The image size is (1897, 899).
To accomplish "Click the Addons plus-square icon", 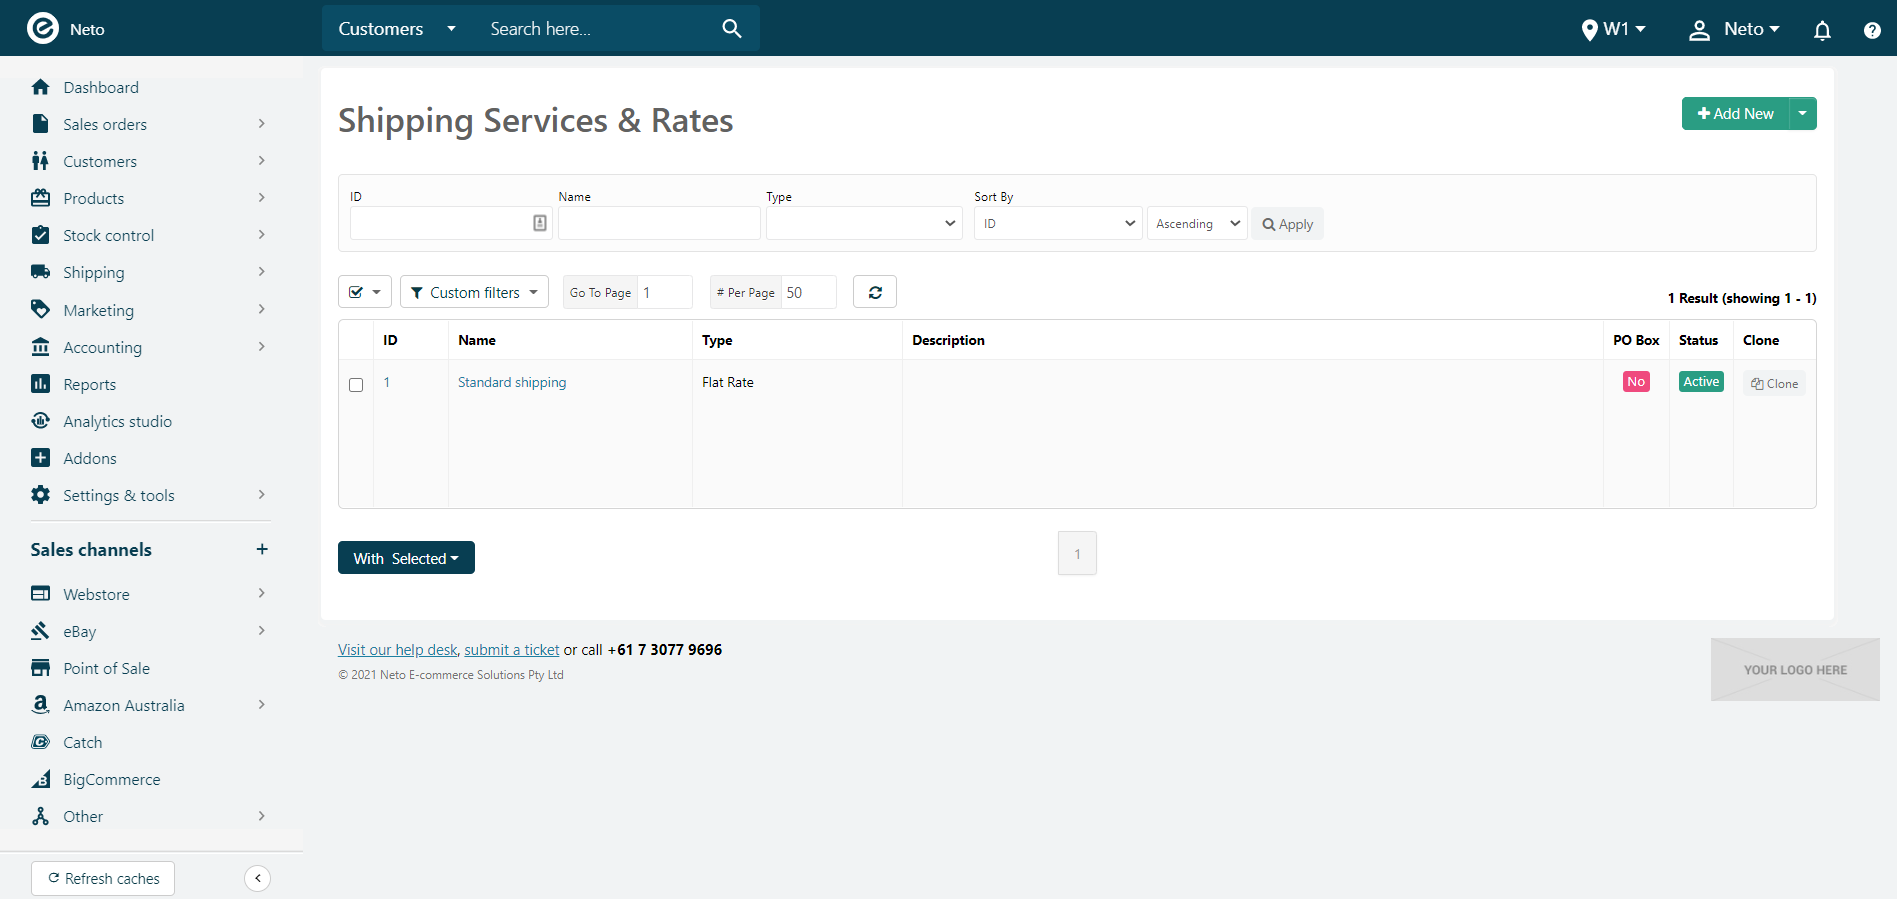I will click(40, 458).
